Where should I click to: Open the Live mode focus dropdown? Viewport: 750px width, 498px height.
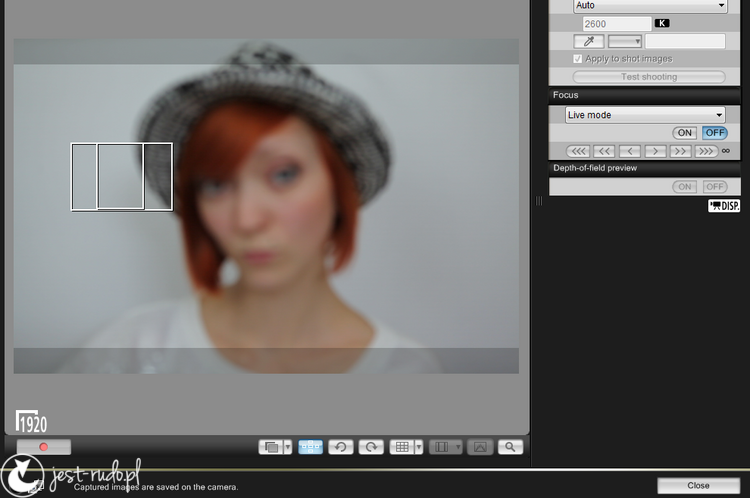click(x=645, y=115)
